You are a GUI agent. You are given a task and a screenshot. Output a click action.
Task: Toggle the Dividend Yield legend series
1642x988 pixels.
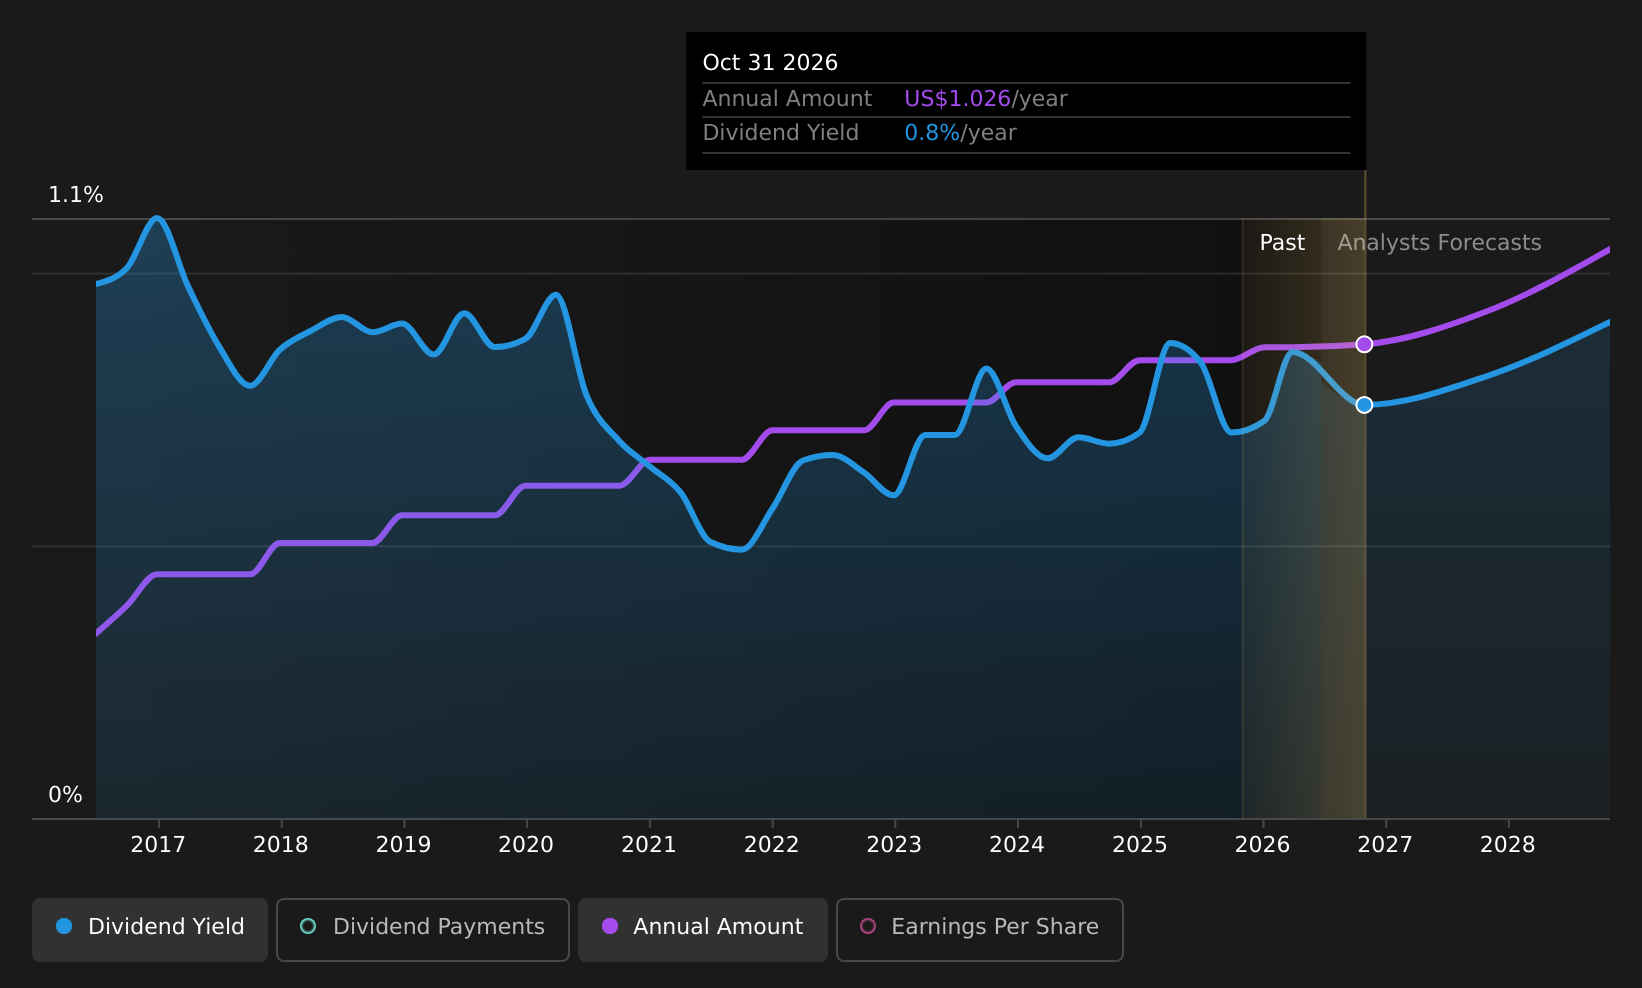(150, 929)
